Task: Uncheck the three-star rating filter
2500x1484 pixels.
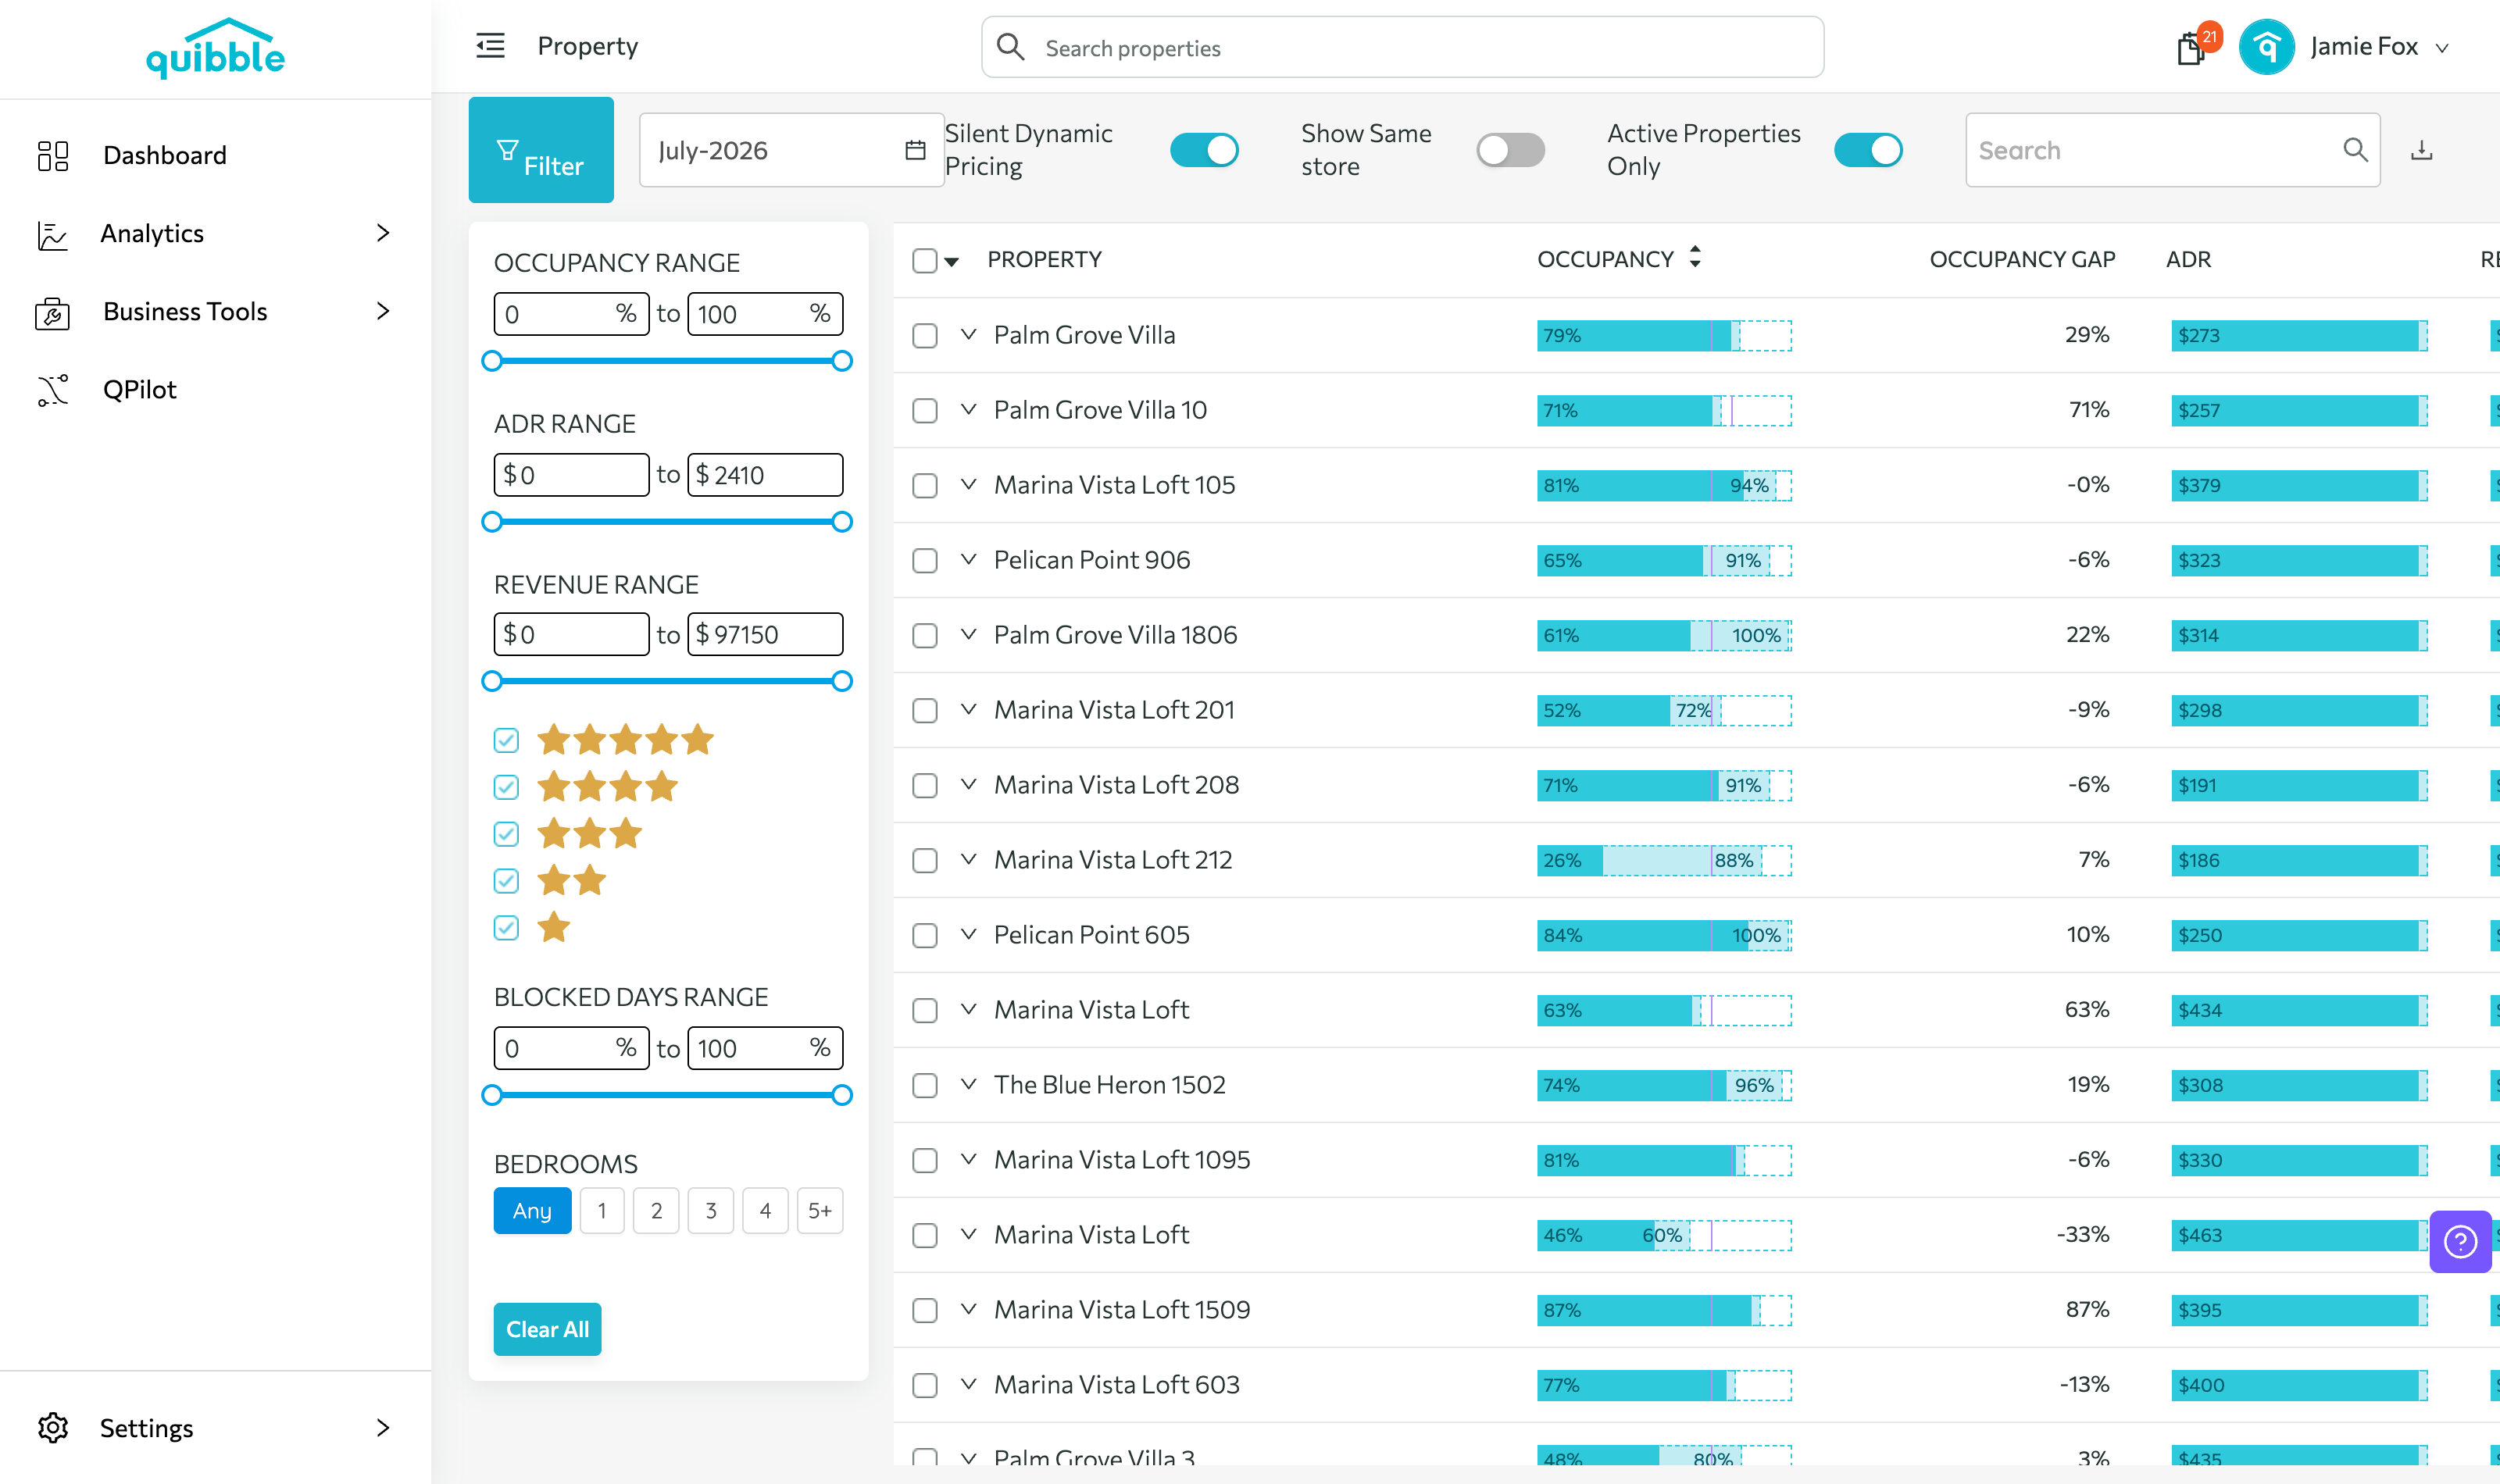Action: tap(506, 834)
